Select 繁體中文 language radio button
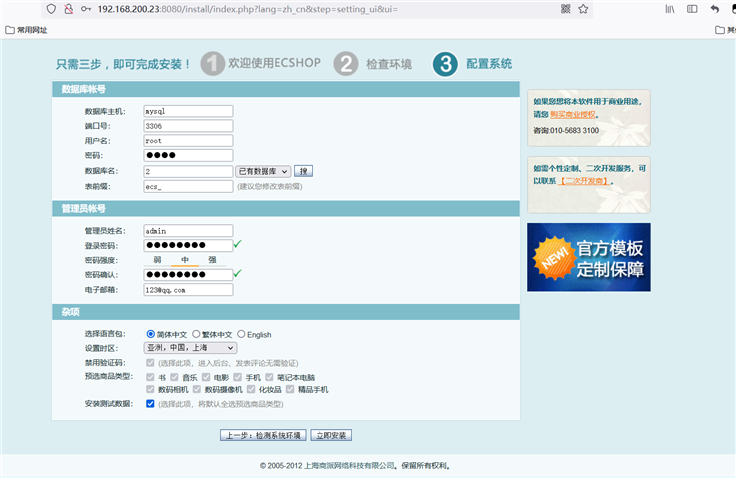This screenshot has width=736, height=478. pyautogui.click(x=196, y=334)
